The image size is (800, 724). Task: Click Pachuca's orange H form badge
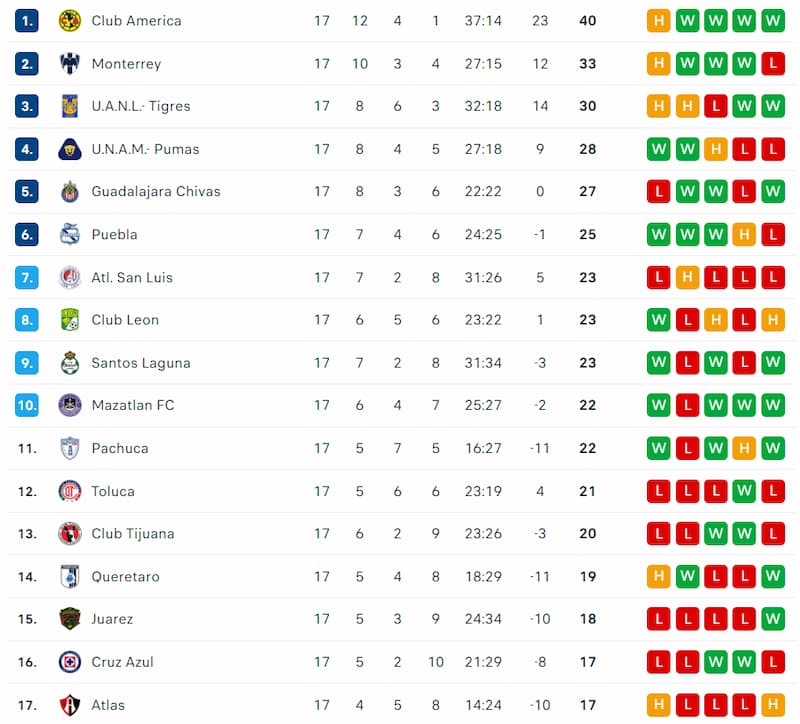[x=743, y=449]
